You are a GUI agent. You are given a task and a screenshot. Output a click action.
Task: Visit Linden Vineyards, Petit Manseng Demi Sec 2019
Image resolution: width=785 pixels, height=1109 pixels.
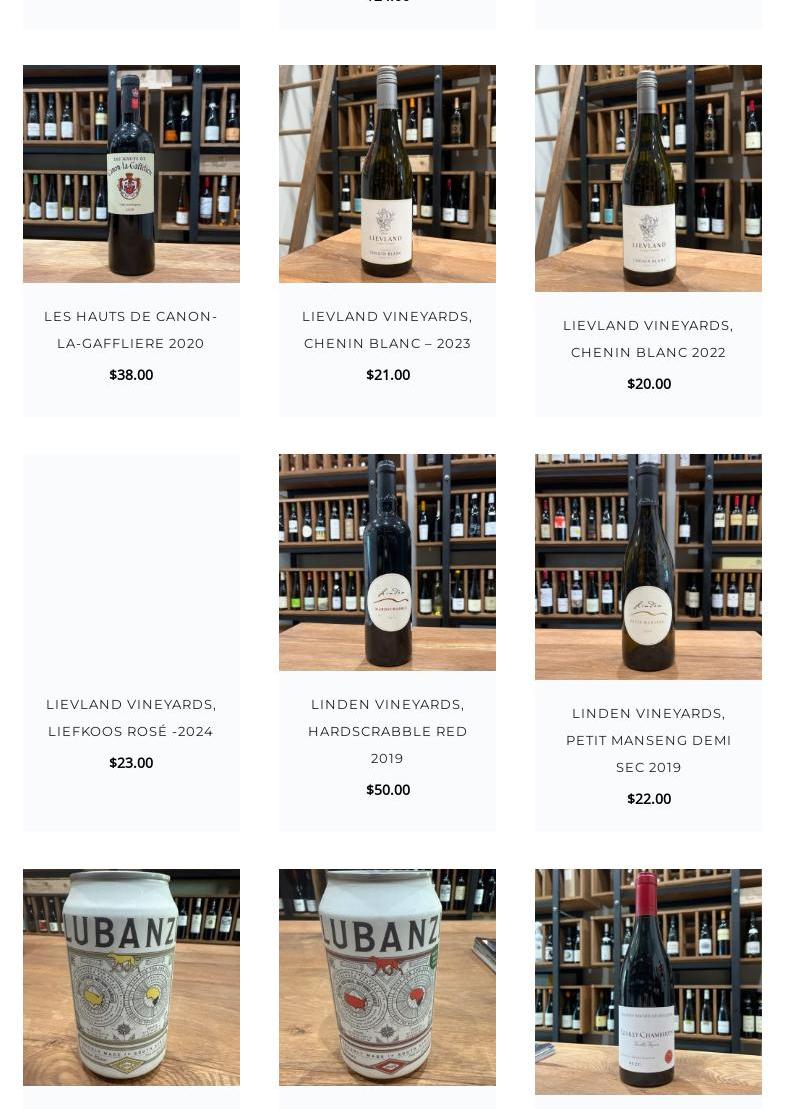(648, 741)
